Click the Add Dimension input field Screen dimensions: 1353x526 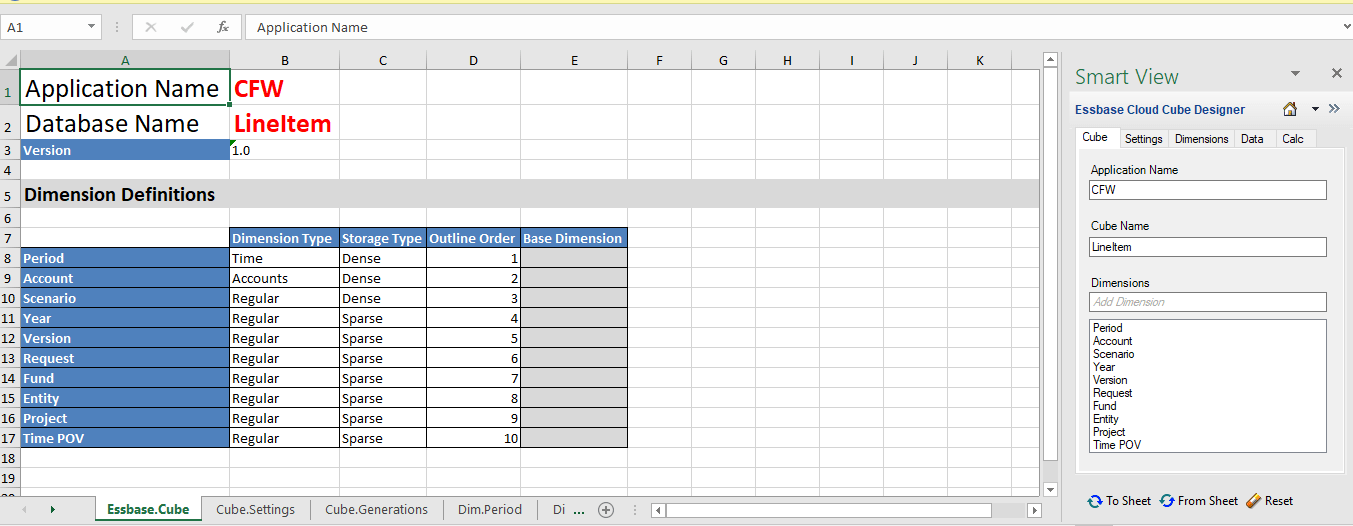pyautogui.click(x=1208, y=302)
